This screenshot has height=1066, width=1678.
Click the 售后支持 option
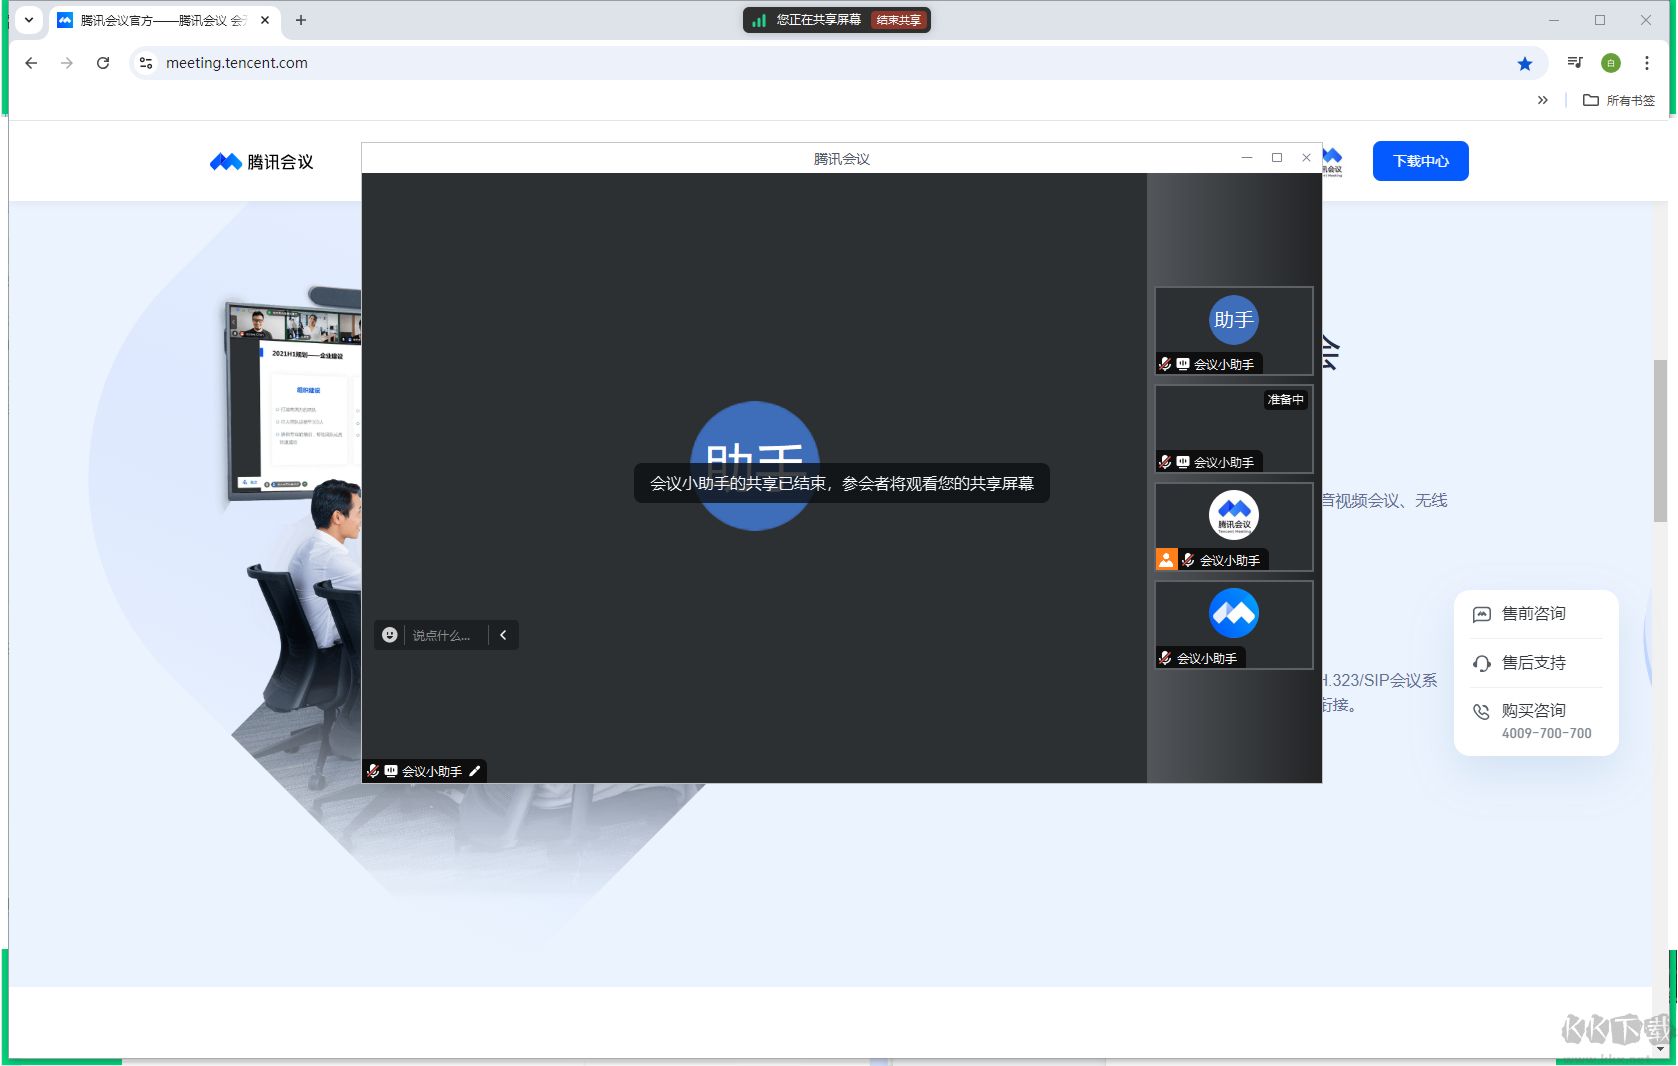(x=1520, y=663)
